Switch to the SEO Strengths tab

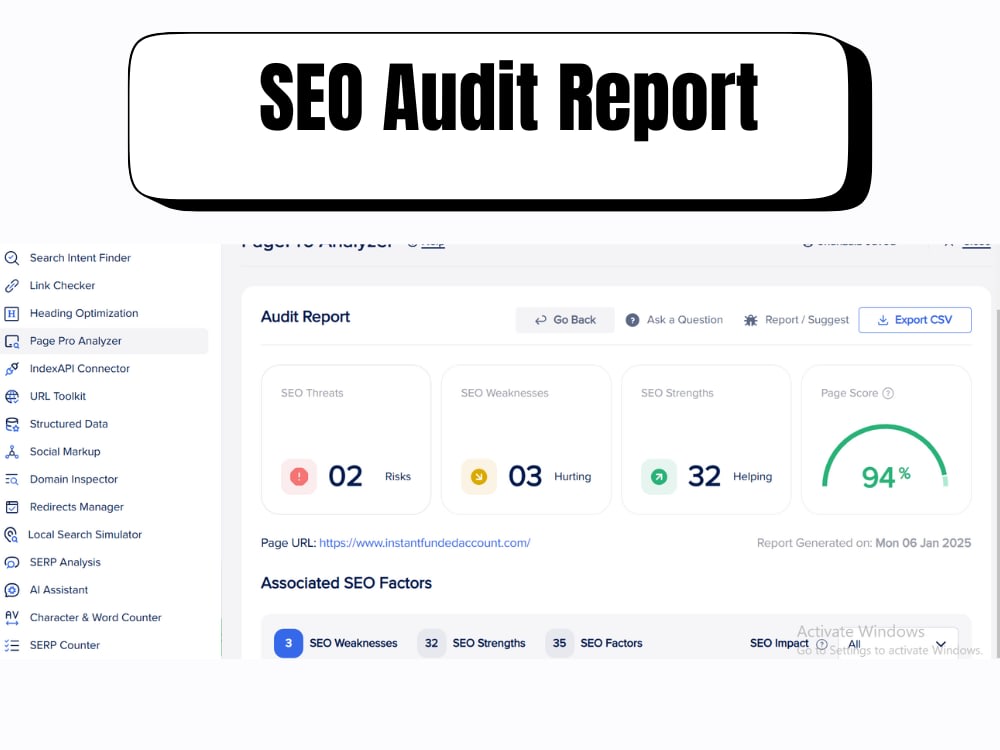(x=471, y=643)
